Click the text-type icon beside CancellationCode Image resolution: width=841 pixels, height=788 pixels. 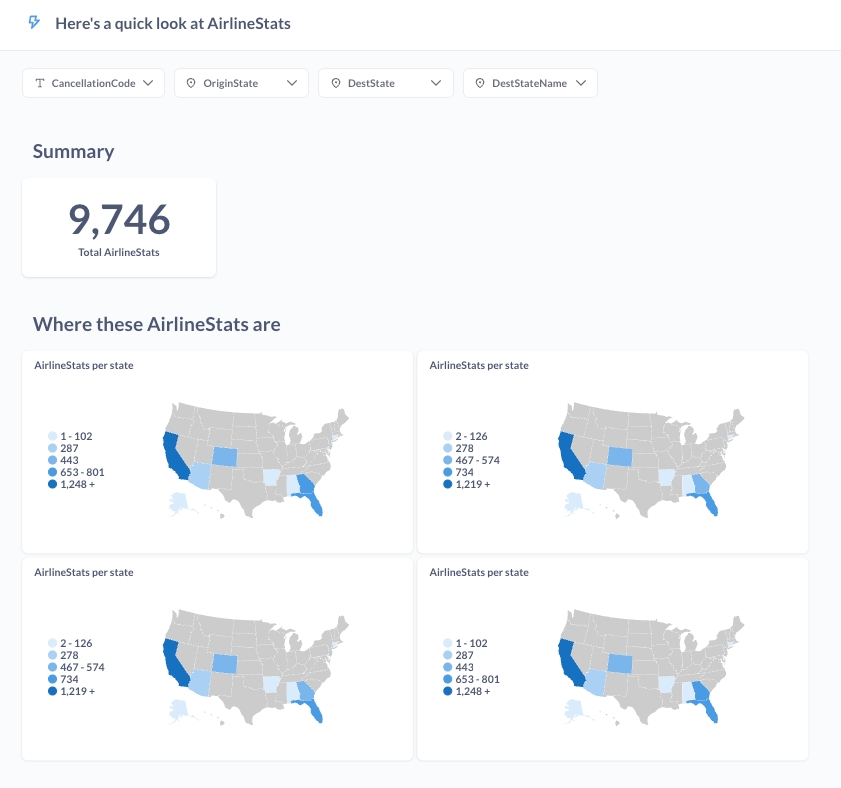coord(40,84)
